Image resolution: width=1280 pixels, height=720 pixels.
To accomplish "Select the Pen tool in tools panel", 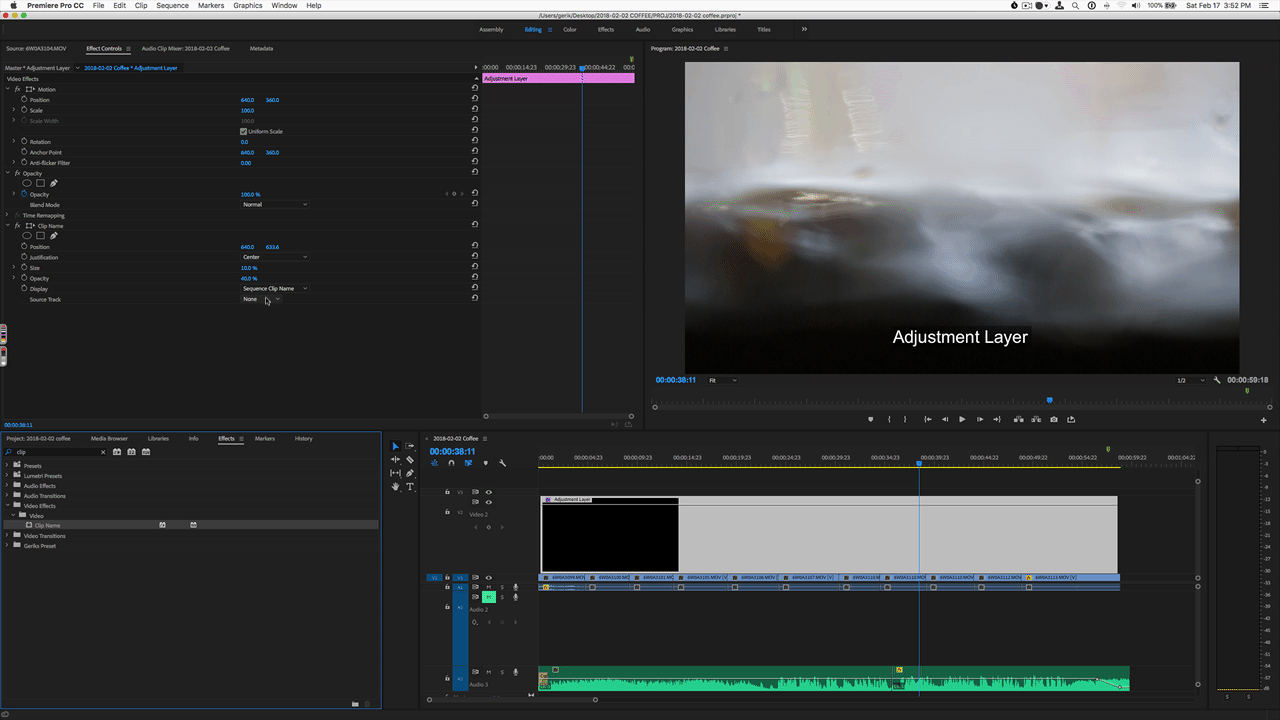I will 410,473.
